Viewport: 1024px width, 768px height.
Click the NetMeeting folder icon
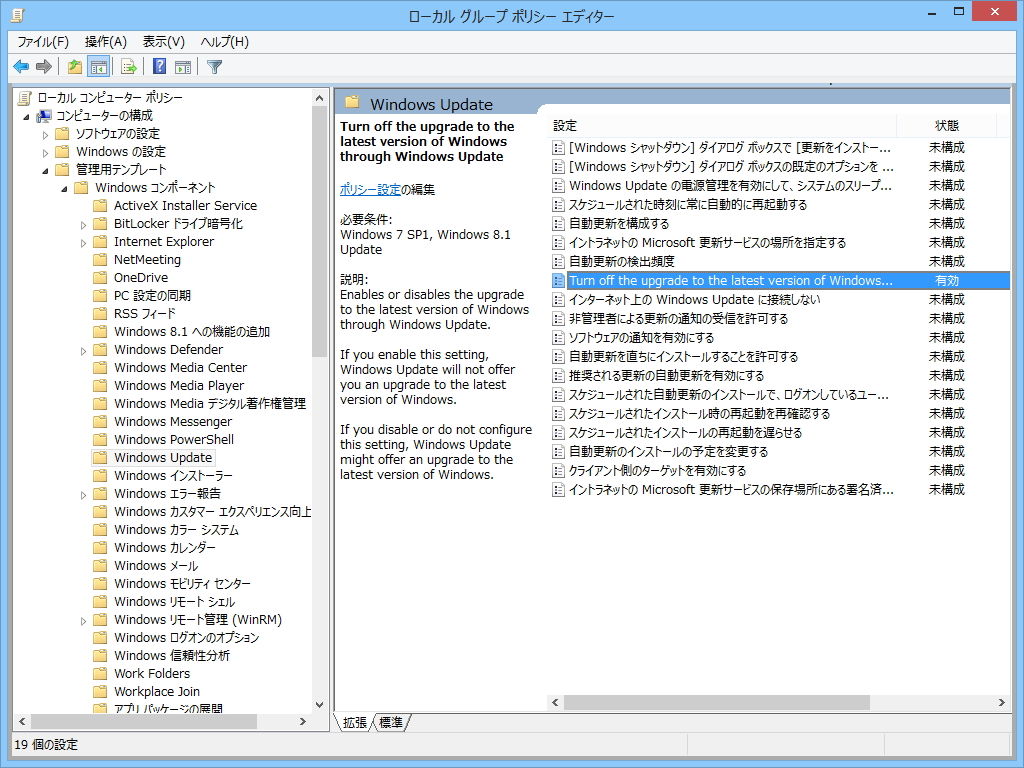click(100, 260)
